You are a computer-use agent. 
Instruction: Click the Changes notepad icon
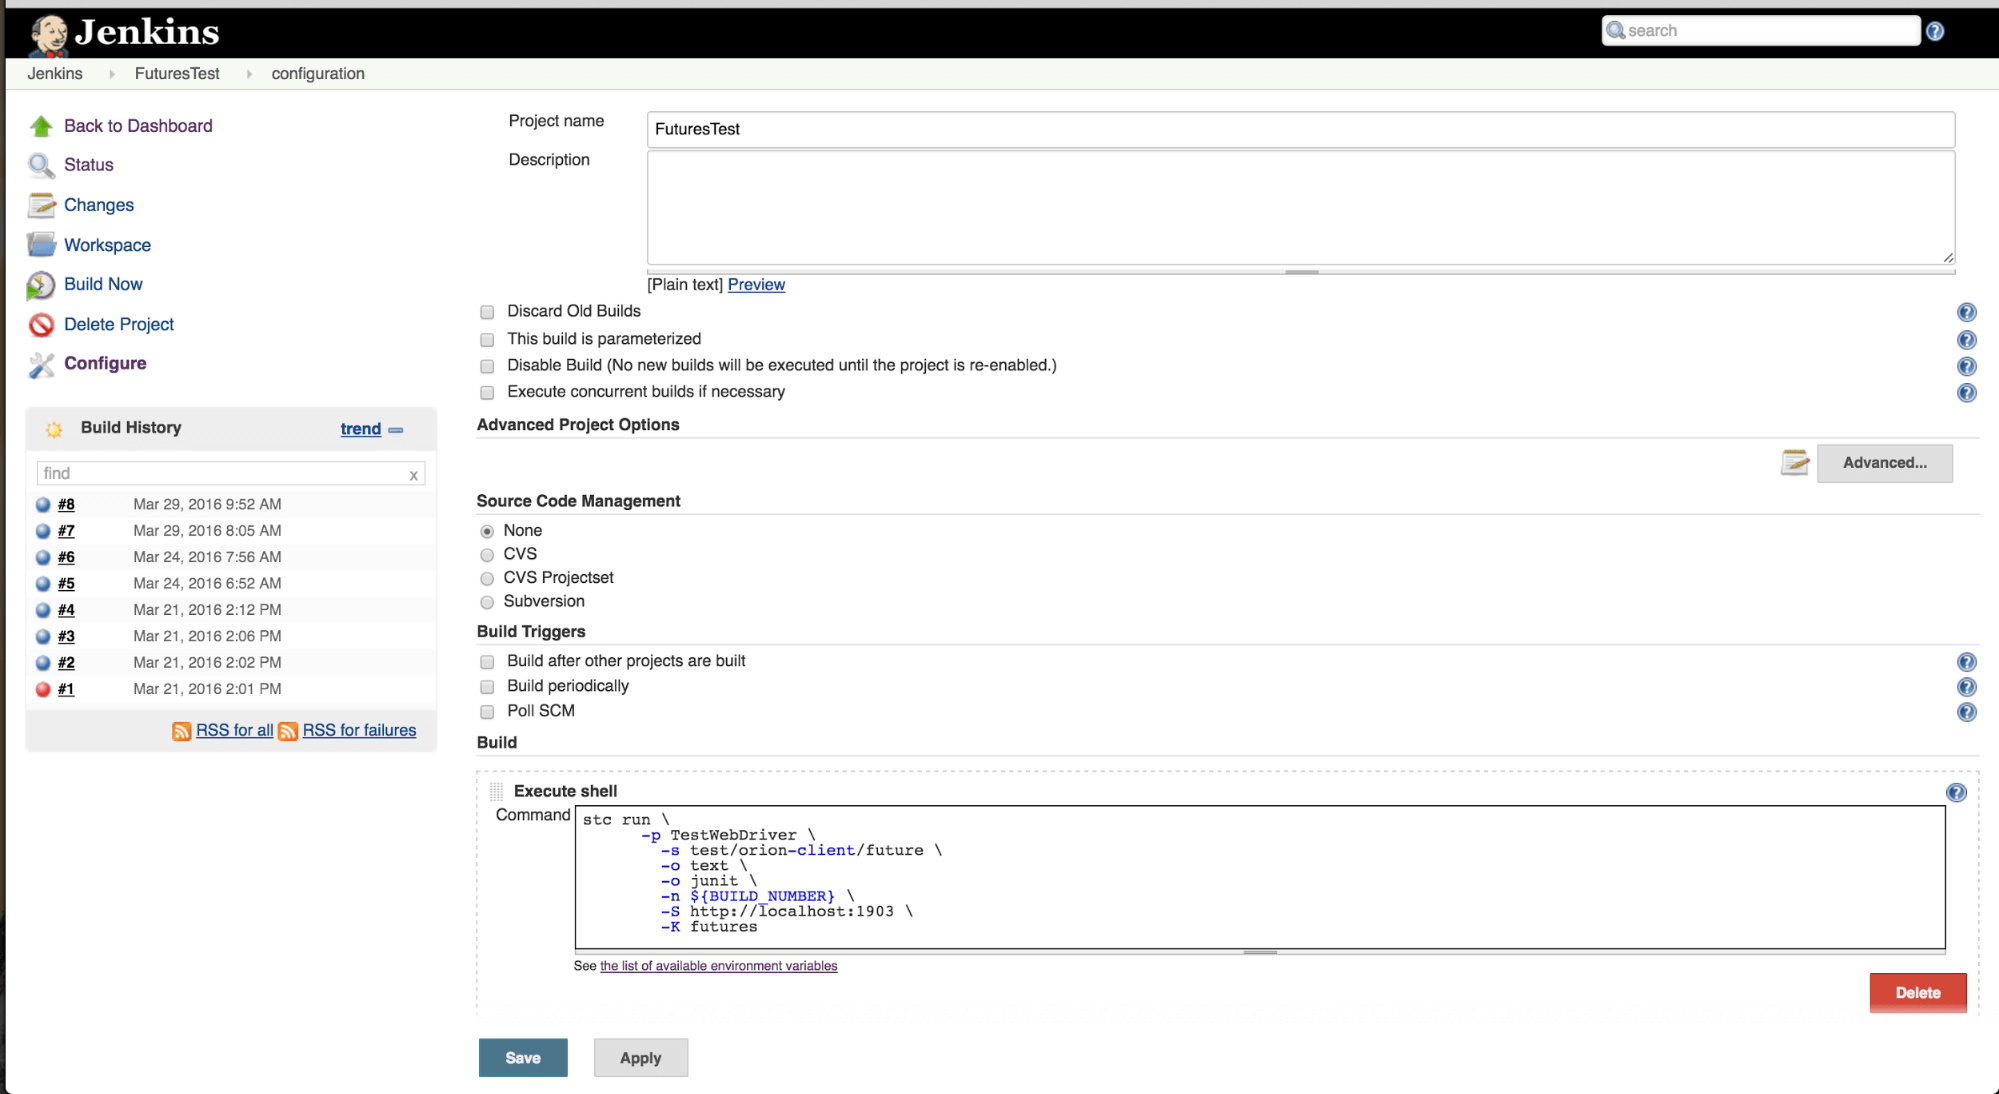(41, 205)
